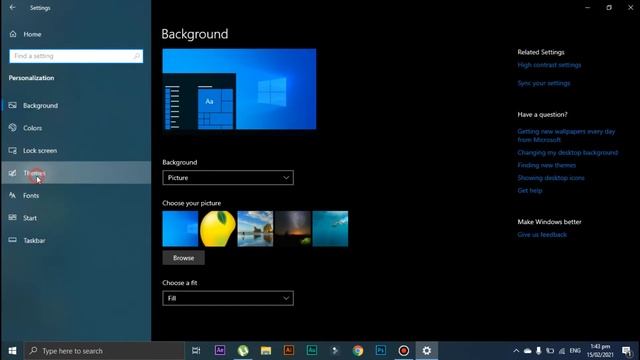Open Finding new themes help link

coord(547,165)
